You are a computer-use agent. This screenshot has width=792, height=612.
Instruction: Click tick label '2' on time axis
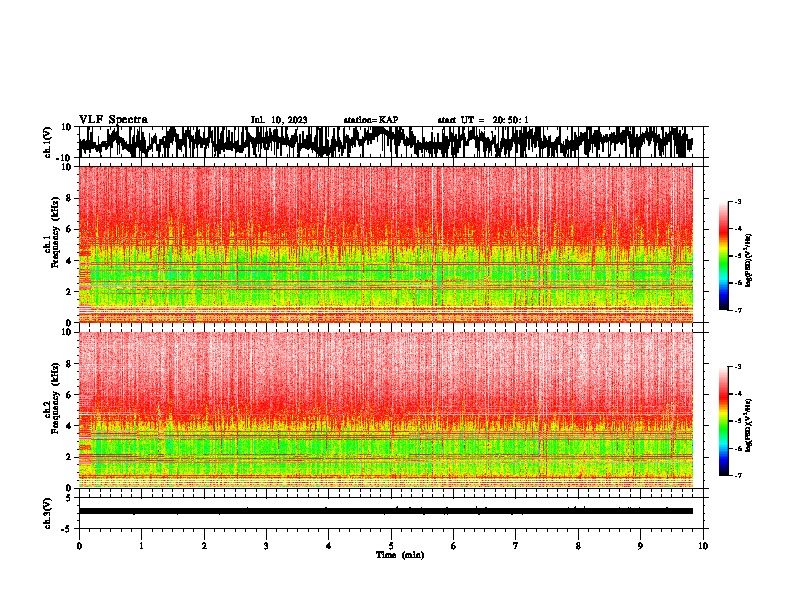click(x=204, y=546)
